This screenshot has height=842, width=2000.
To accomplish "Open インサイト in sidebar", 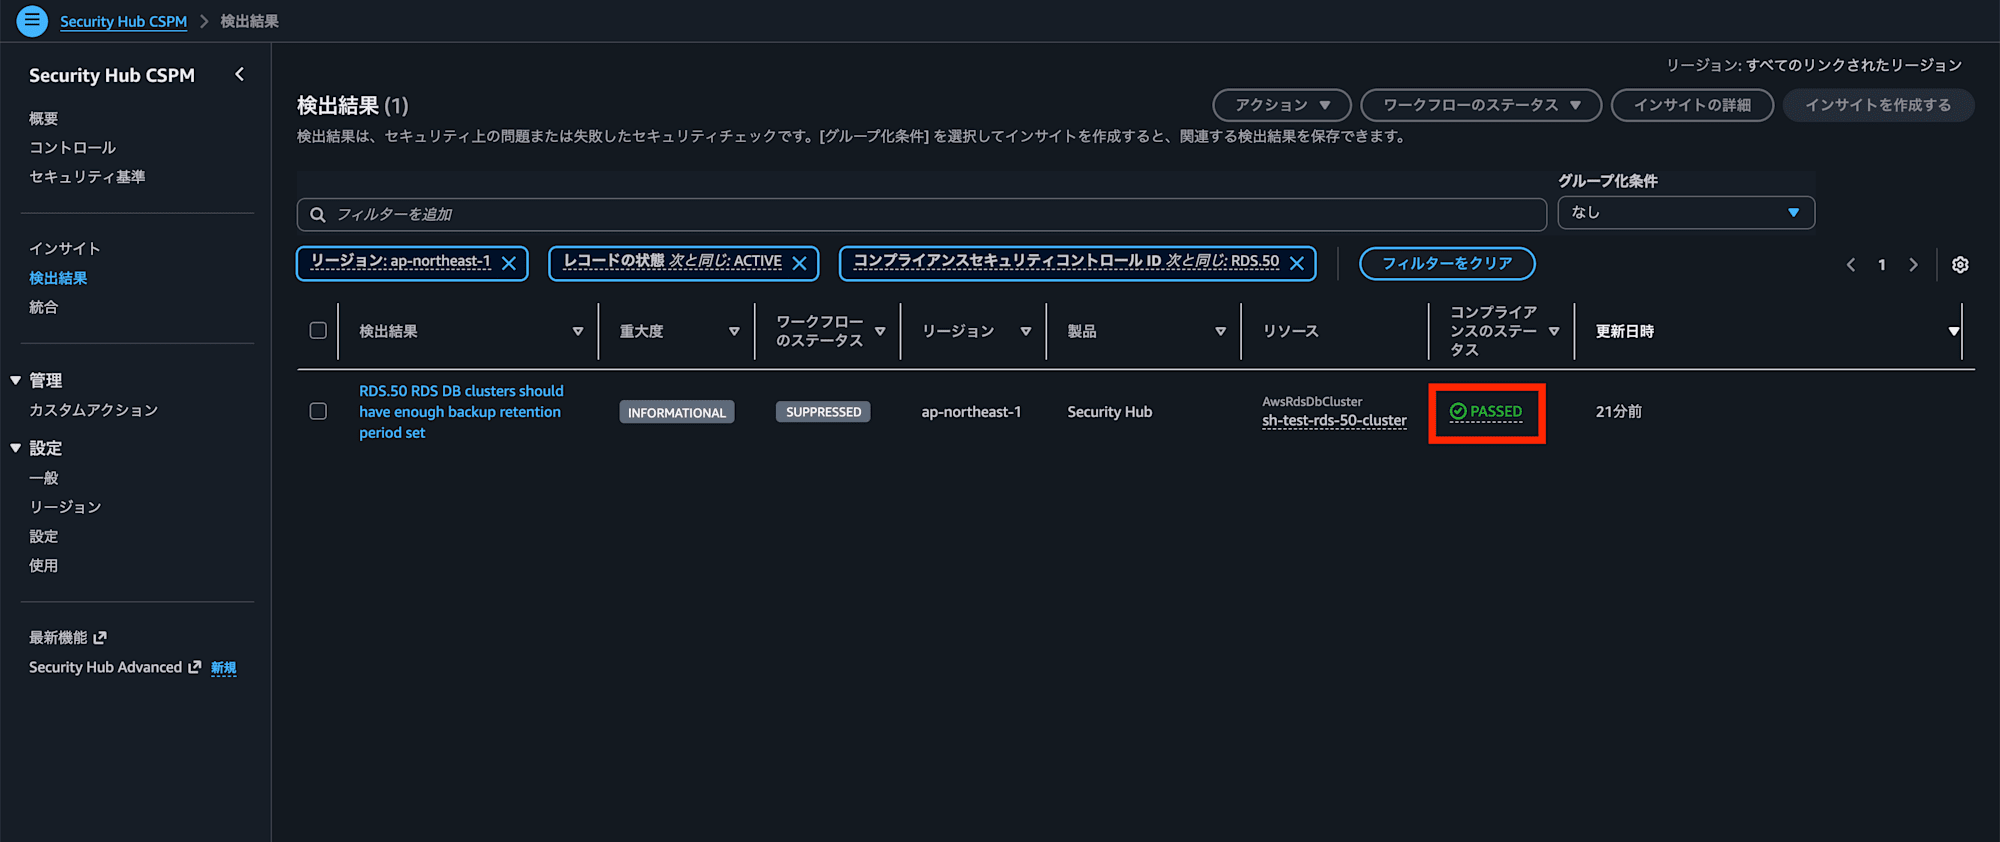I will tap(65, 248).
